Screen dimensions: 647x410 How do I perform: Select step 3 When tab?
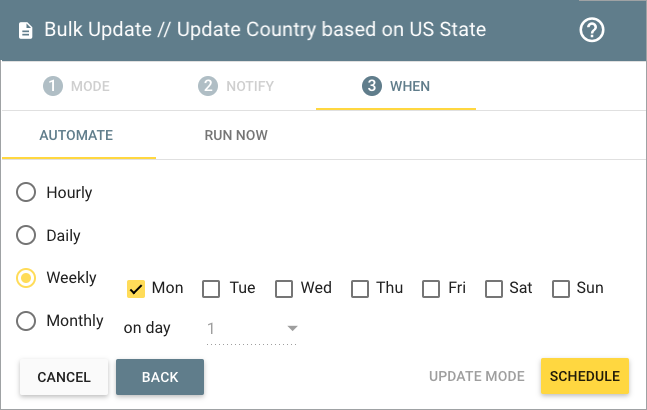(396, 86)
